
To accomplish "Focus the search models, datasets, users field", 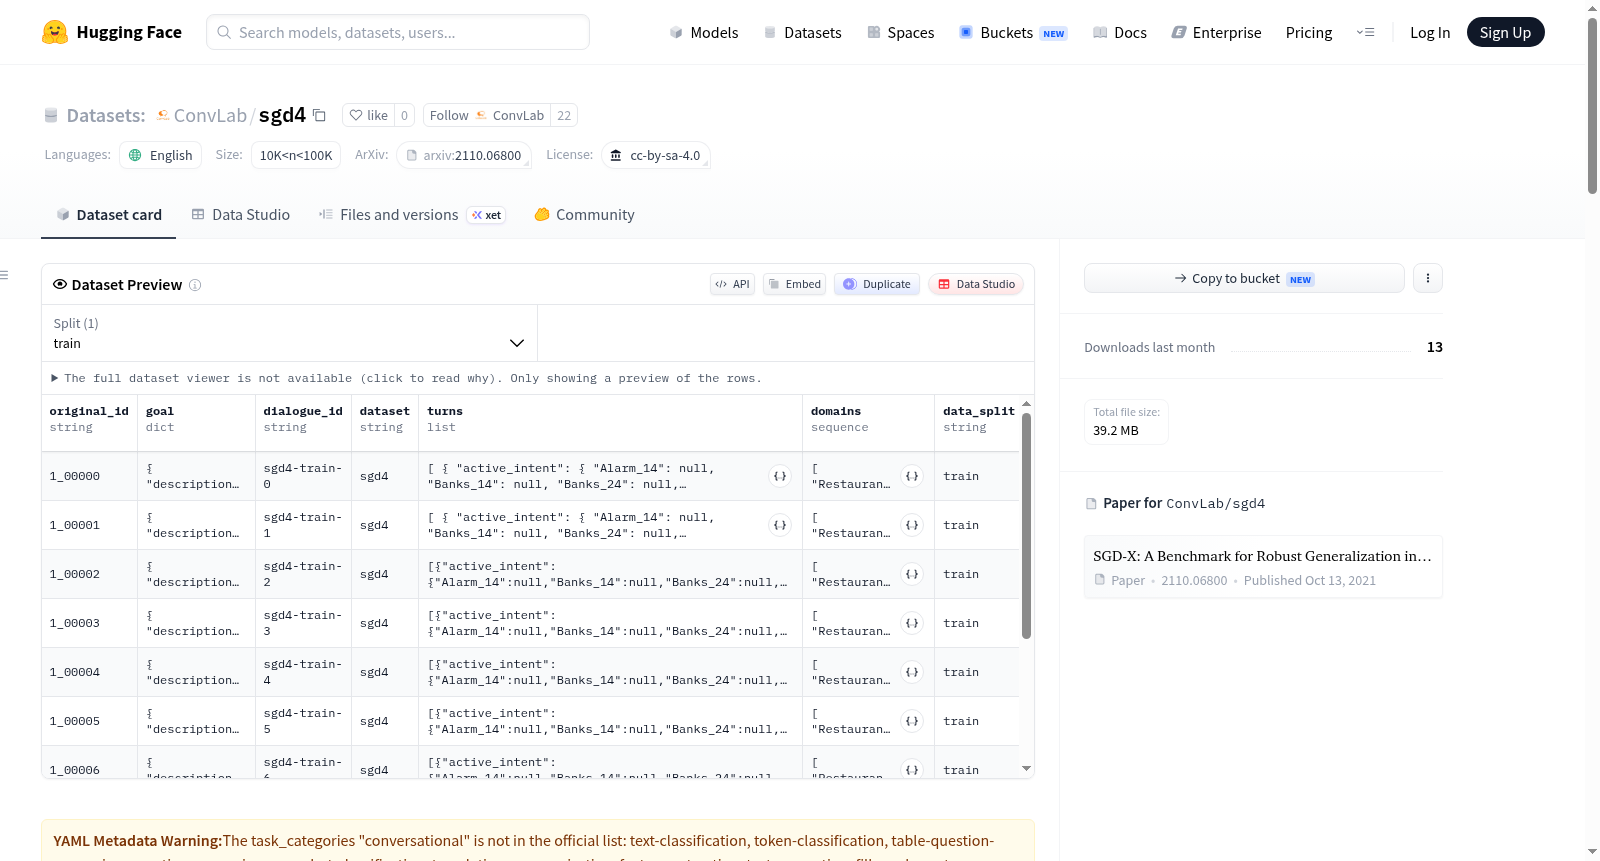I will point(398,32).
